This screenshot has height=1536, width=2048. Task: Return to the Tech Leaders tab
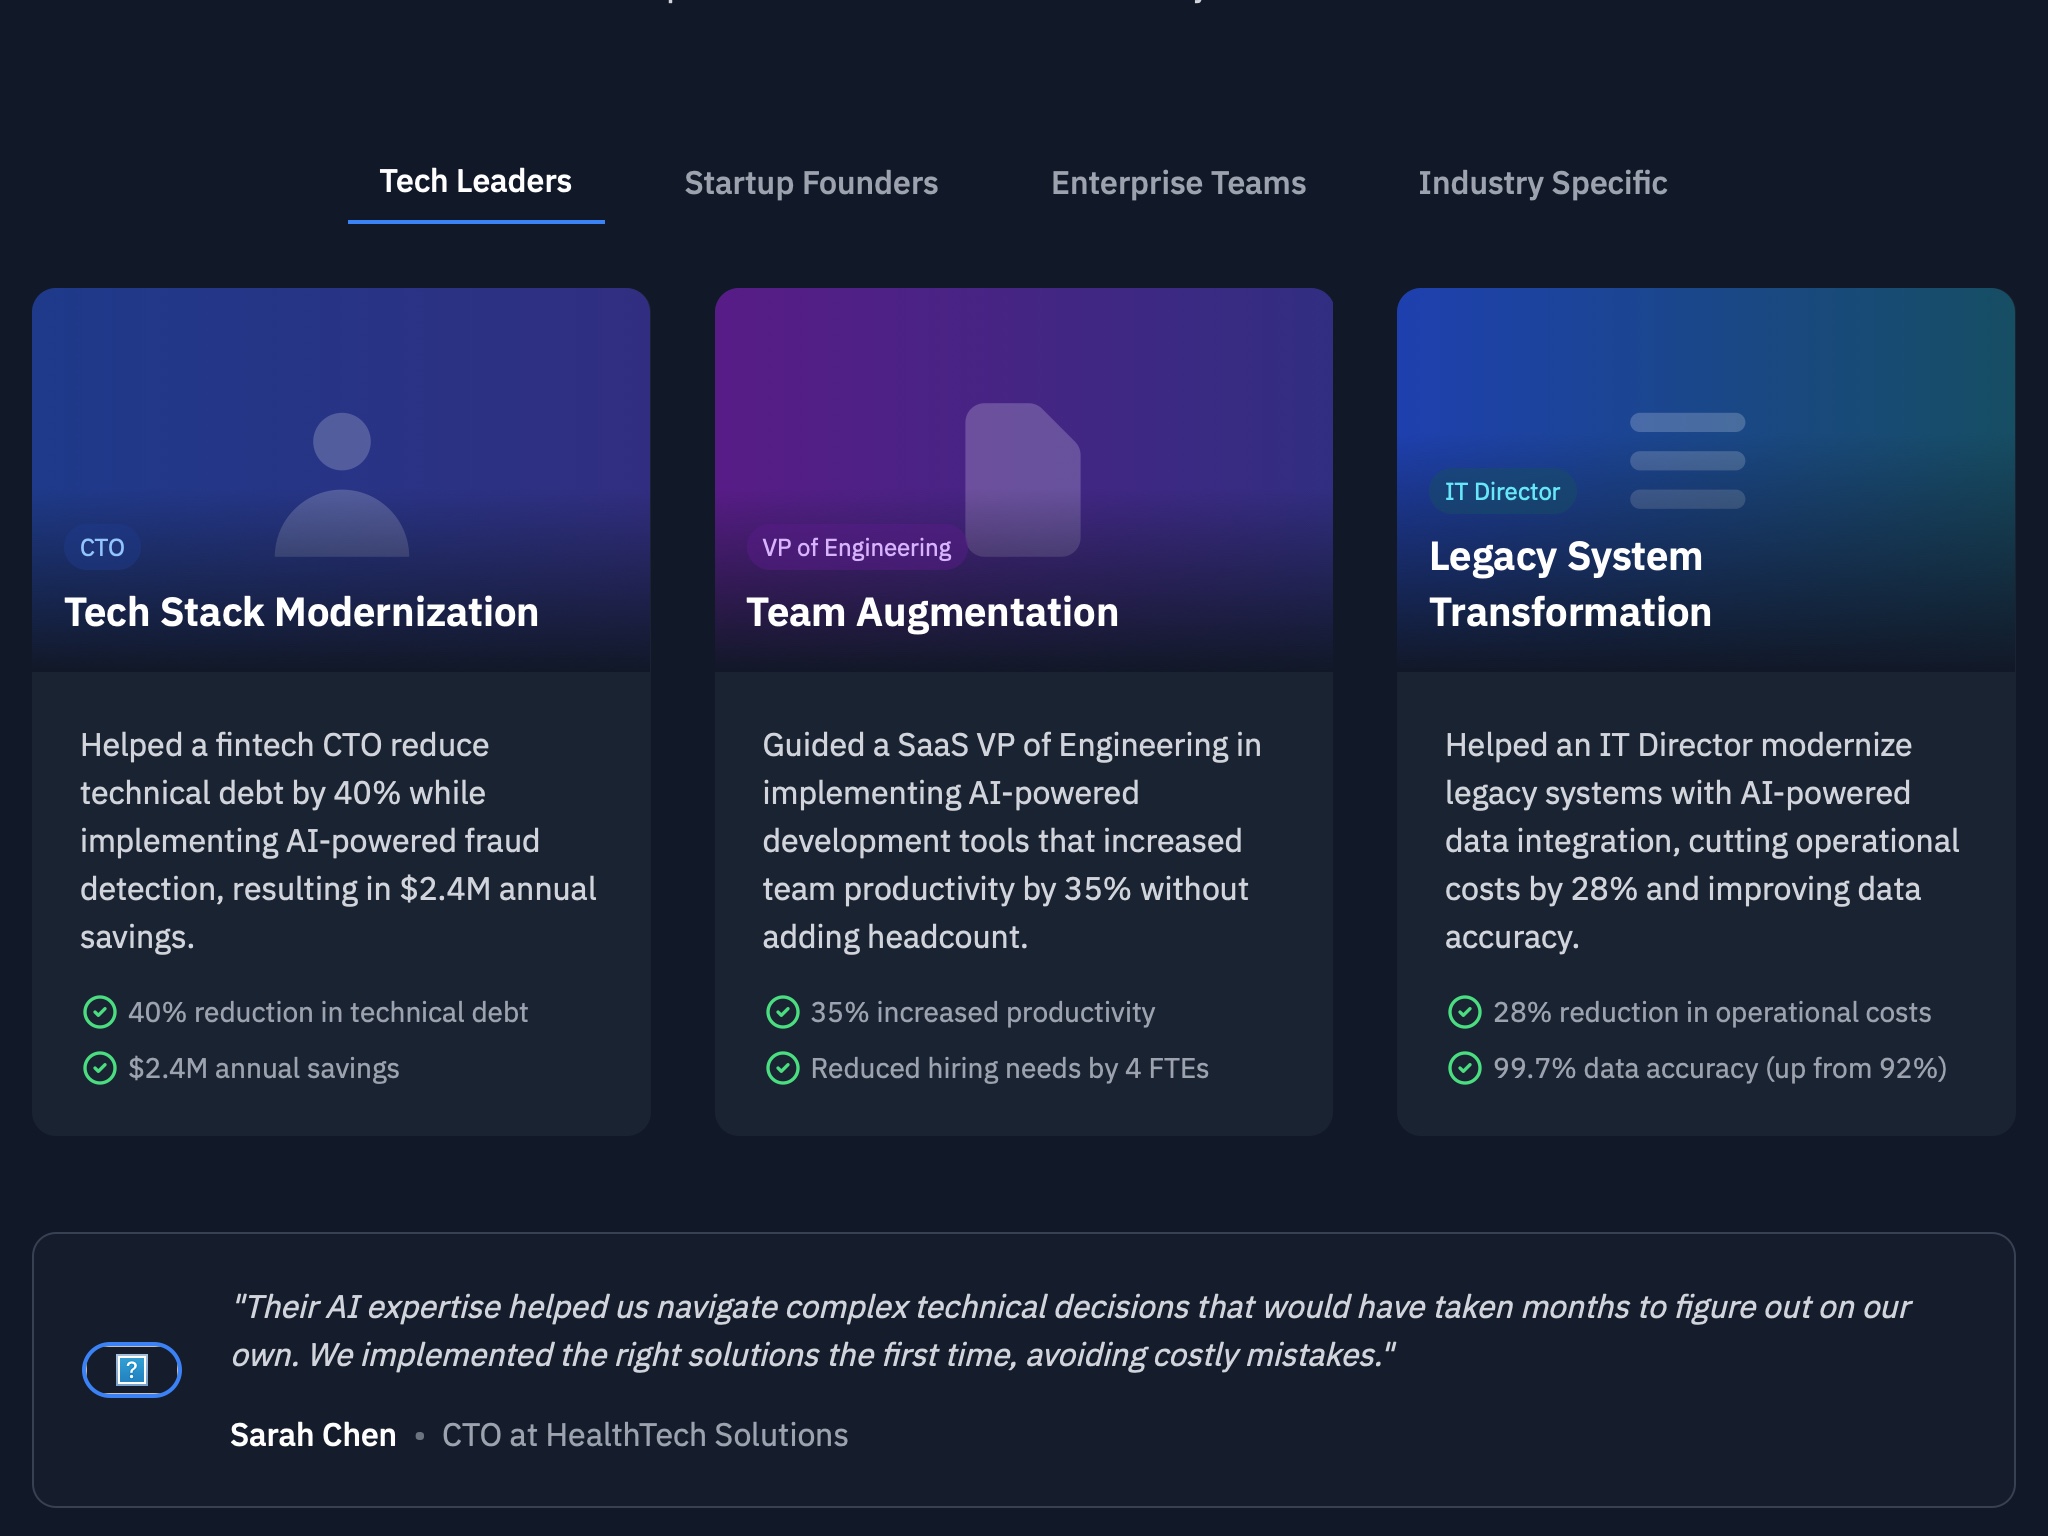click(x=474, y=182)
